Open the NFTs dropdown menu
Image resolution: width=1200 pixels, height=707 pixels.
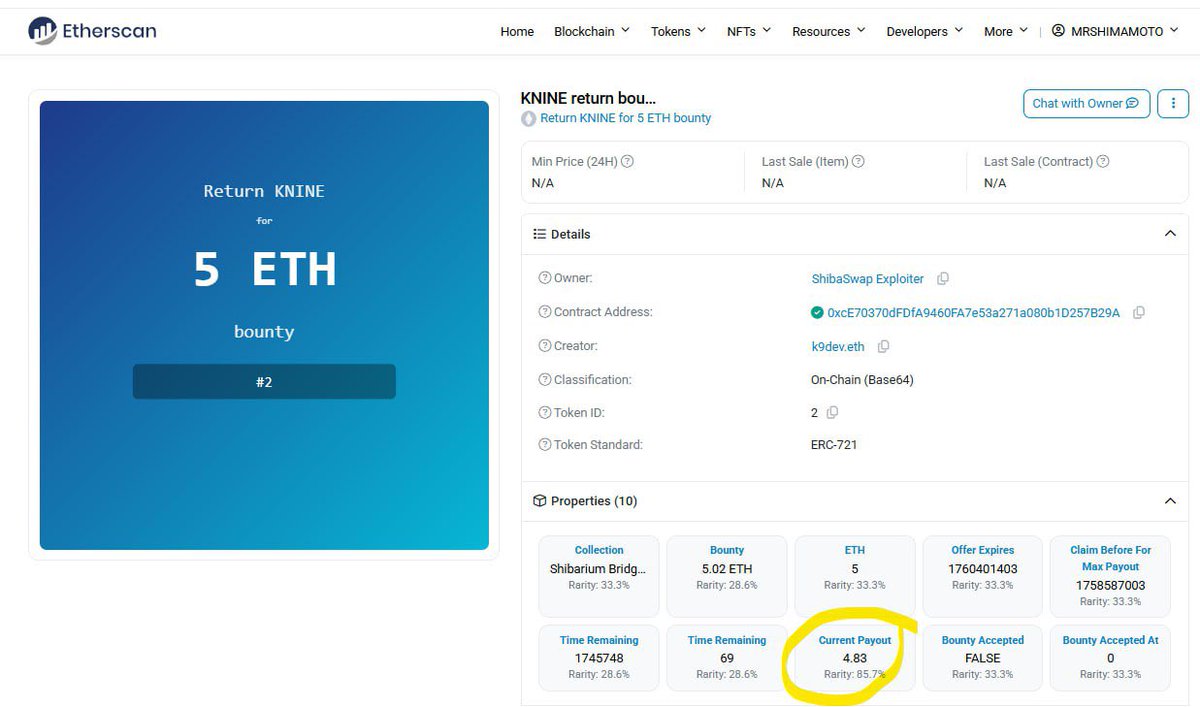749,31
